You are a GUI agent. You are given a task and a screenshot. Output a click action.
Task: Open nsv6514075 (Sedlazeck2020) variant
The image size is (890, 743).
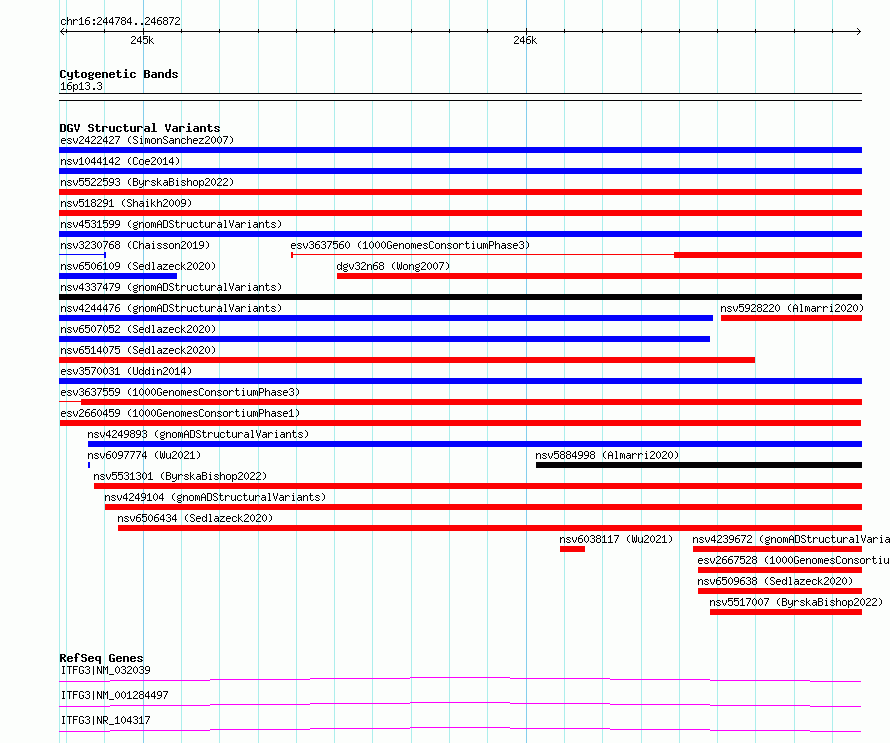(x=138, y=350)
